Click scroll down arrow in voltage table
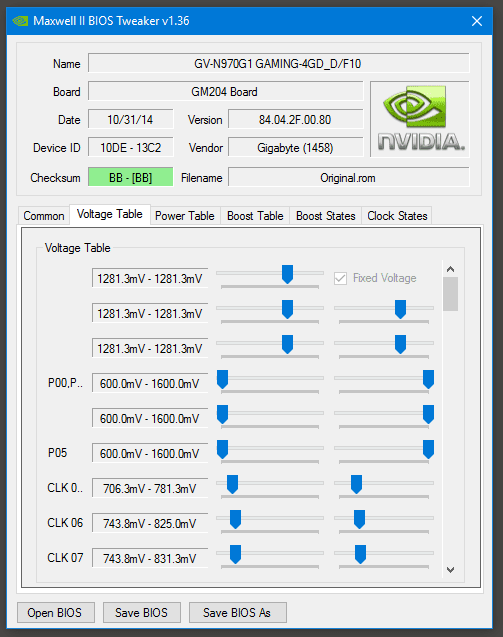503x637 pixels. click(x=450, y=570)
